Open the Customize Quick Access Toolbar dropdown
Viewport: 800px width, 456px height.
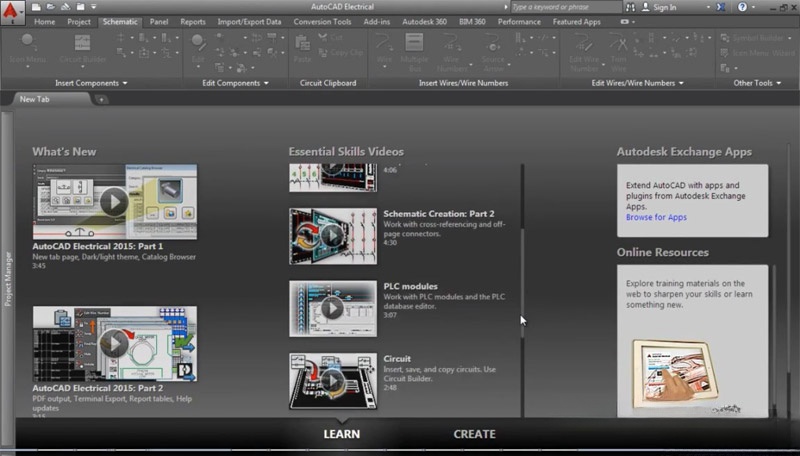(94, 7)
